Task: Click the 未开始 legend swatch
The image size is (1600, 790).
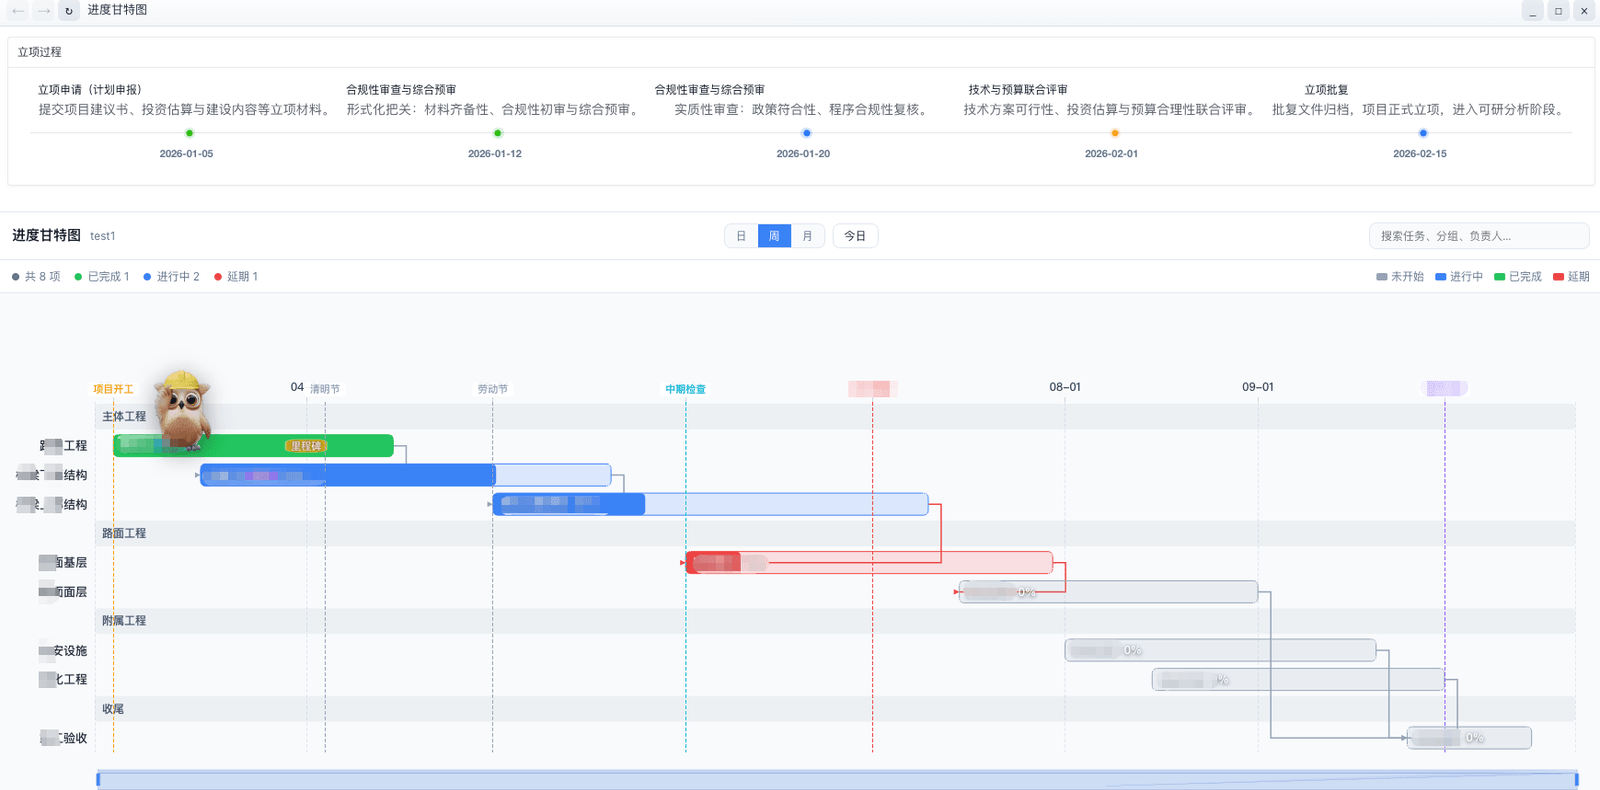Action: click(x=1382, y=277)
